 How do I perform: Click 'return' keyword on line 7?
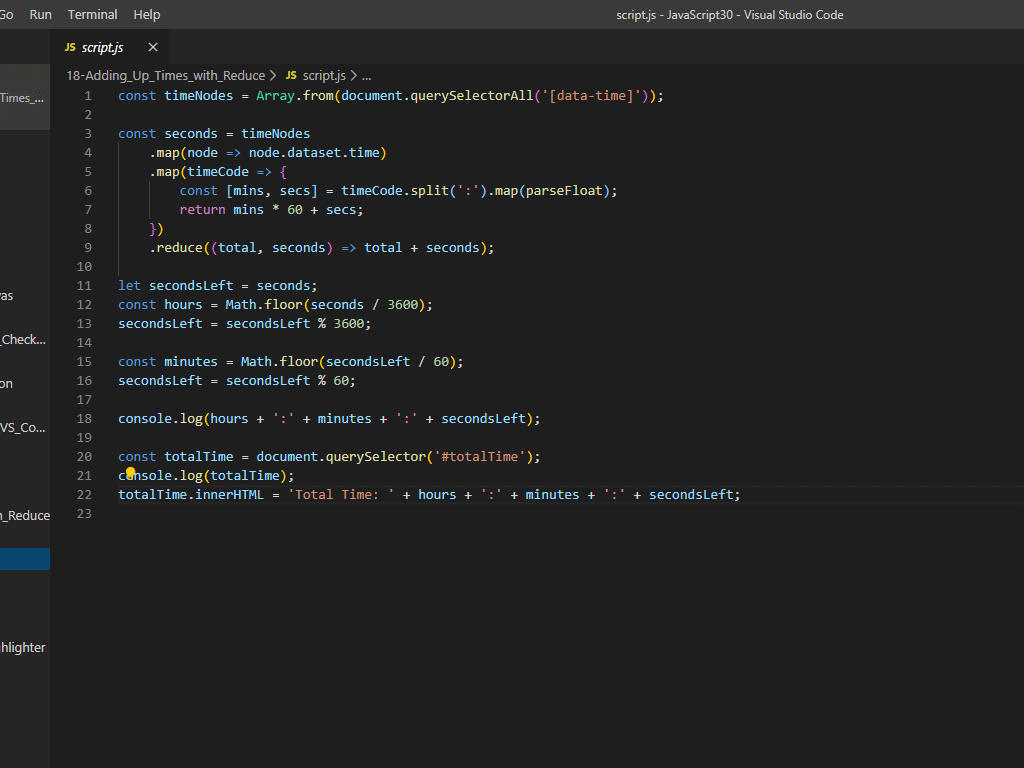(202, 210)
